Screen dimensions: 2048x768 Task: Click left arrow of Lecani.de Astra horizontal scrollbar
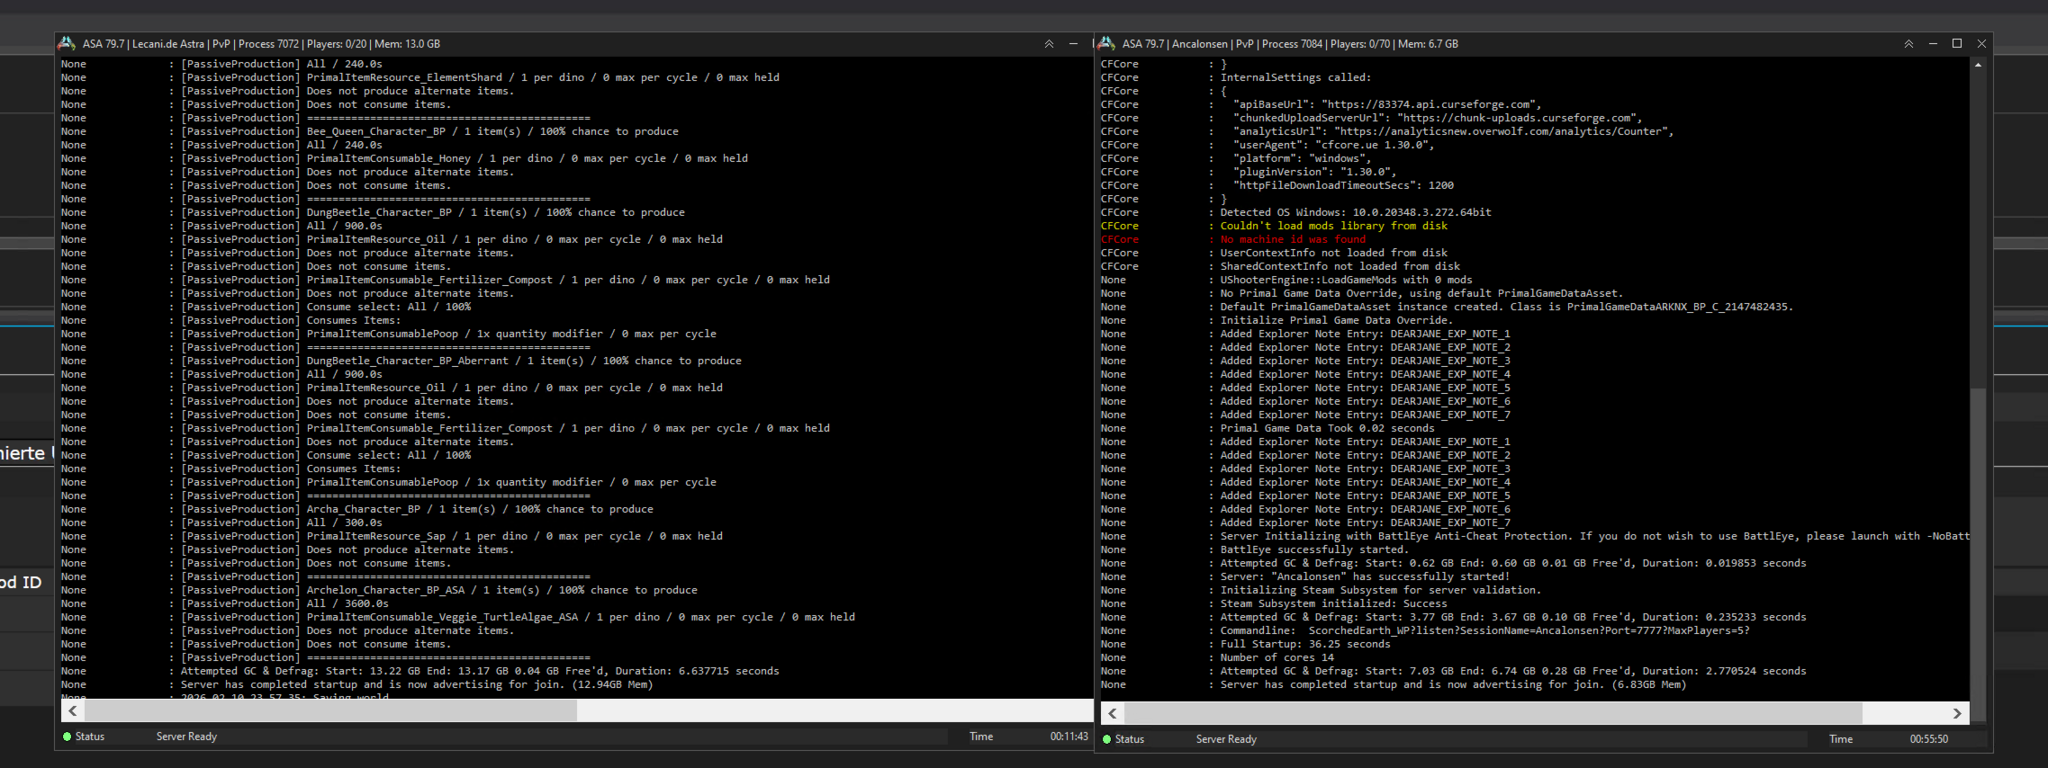click(73, 711)
